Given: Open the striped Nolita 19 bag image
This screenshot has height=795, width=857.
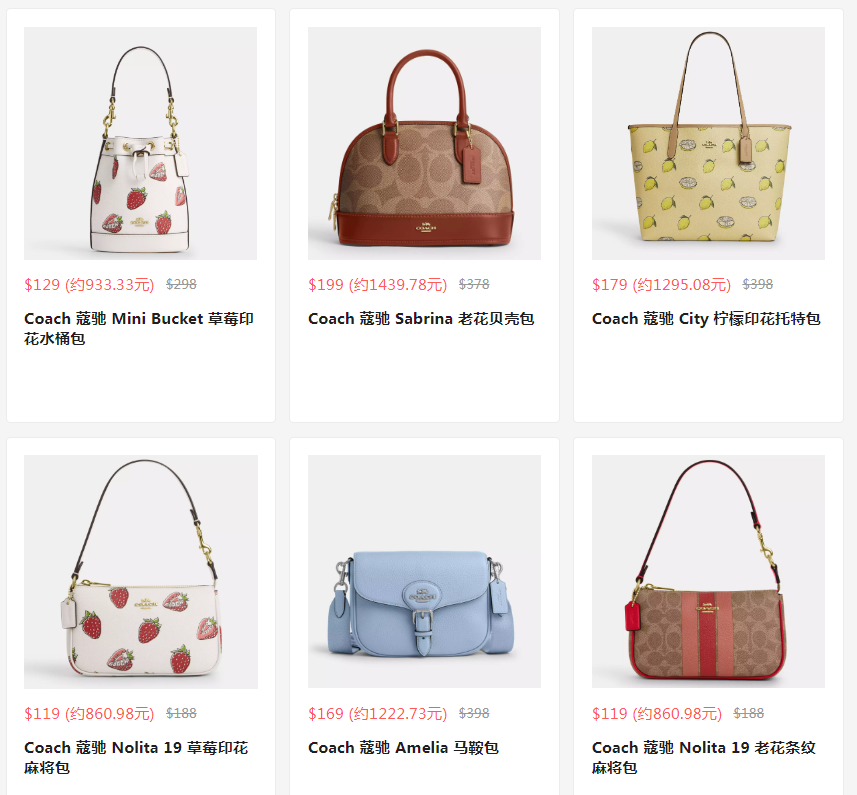Looking at the screenshot, I should click(x=708, y=572).
